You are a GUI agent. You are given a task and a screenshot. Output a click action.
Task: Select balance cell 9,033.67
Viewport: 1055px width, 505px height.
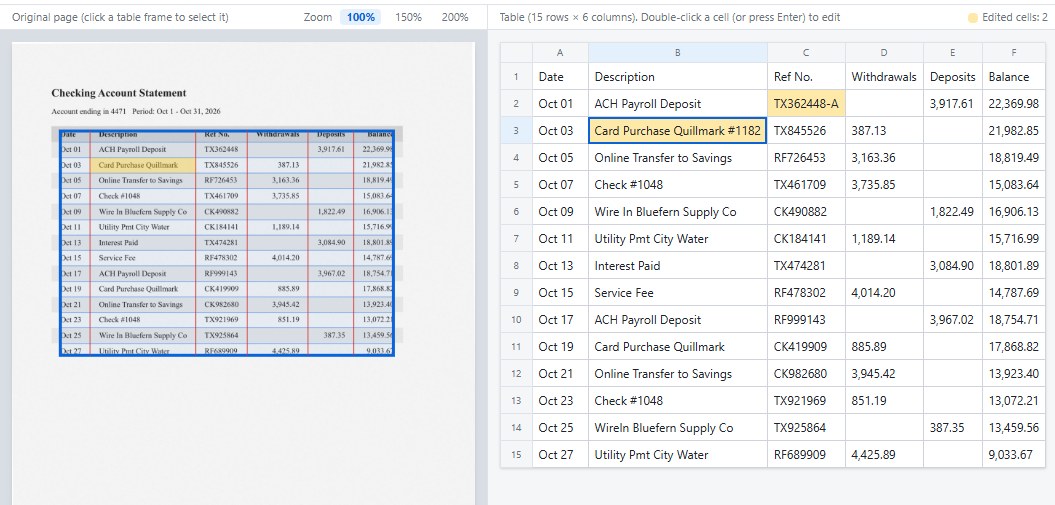pyautogui.click(x=1014, y=455)
